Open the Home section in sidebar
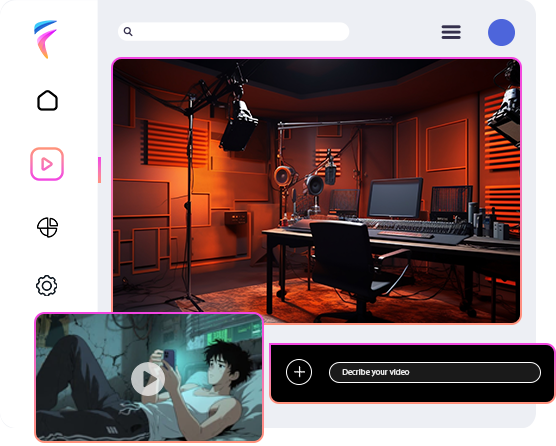The width and height of the screenshot is (556, 446). click(47, 101)
